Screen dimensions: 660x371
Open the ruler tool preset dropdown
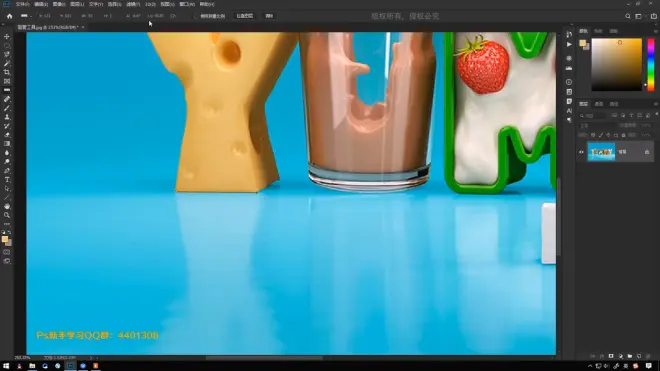(26, 16)
